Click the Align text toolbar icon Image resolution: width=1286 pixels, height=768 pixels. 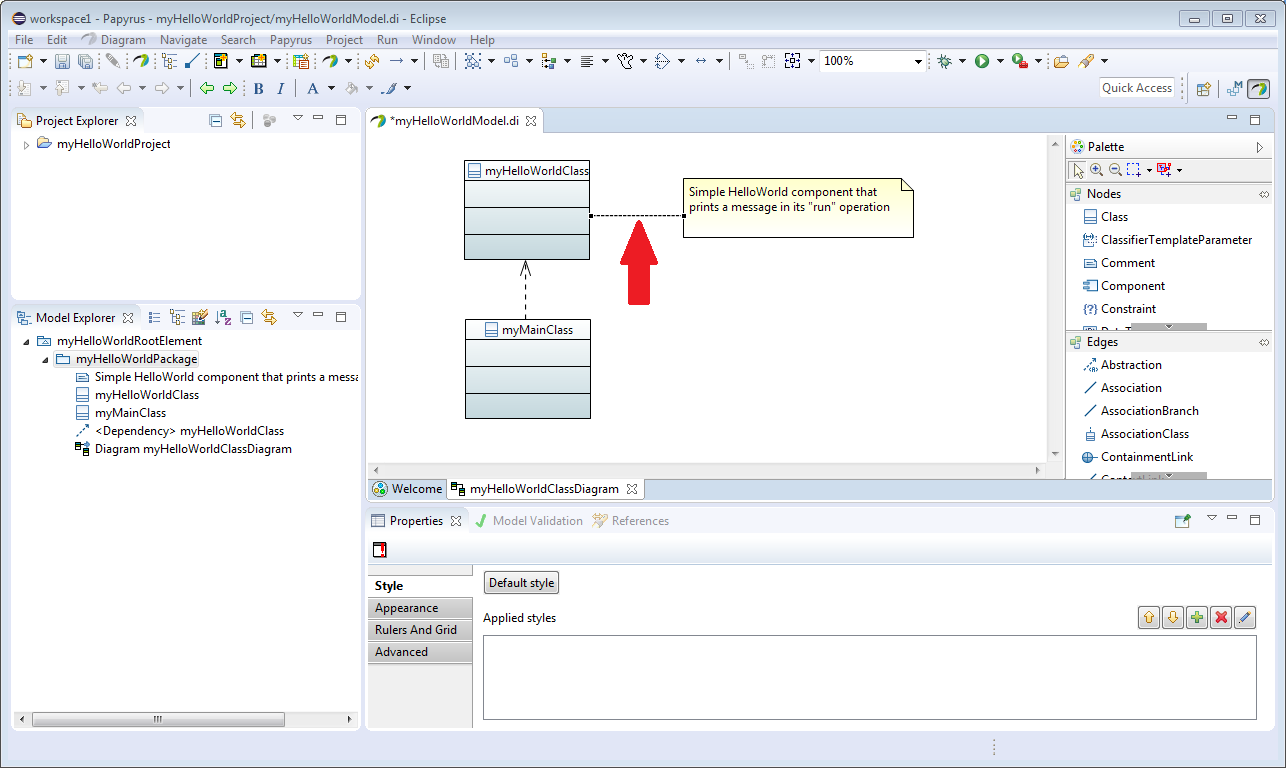[x=587, y=61]
